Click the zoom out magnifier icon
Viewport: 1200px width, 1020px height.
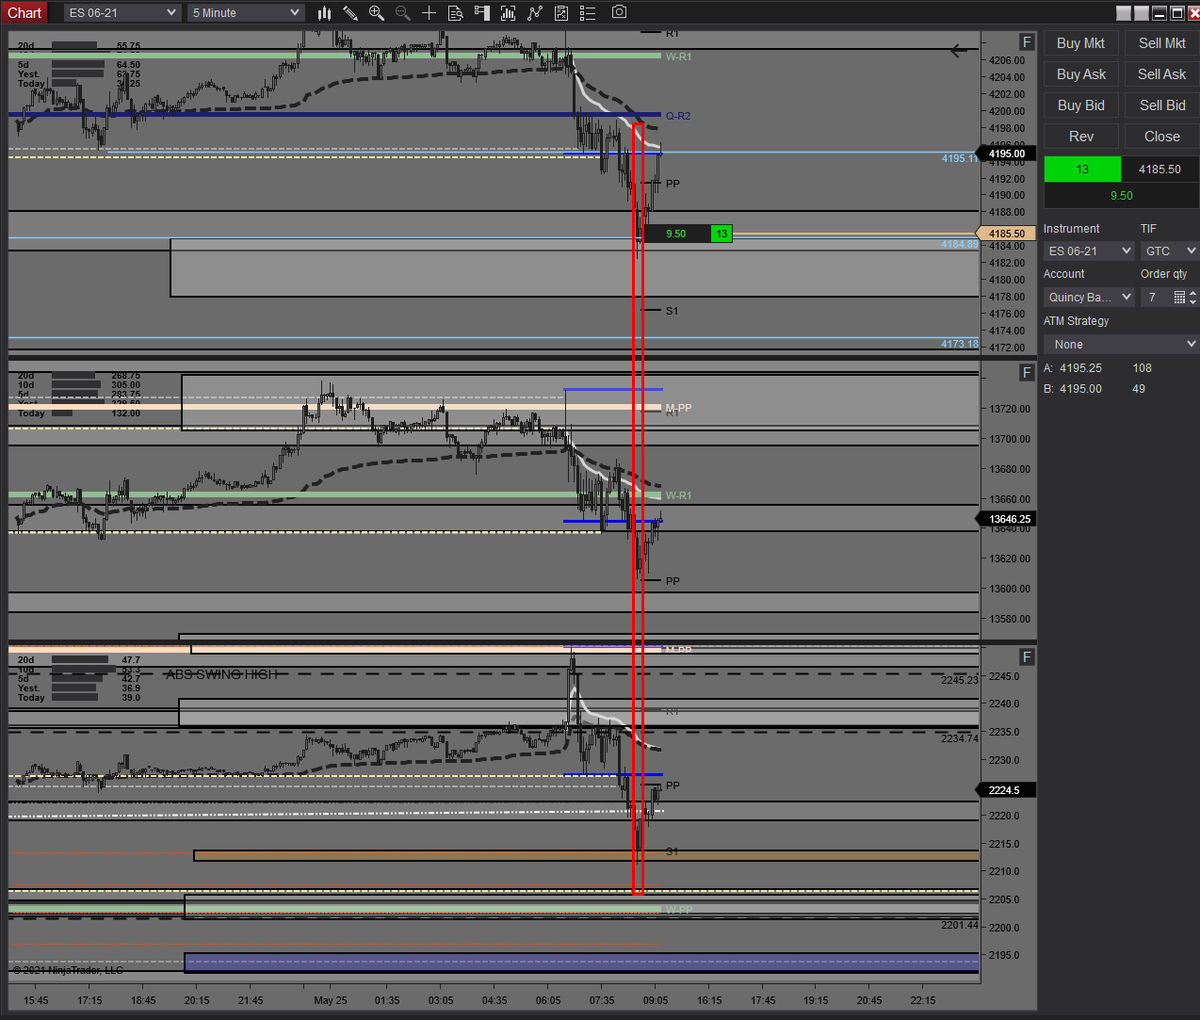402,13
